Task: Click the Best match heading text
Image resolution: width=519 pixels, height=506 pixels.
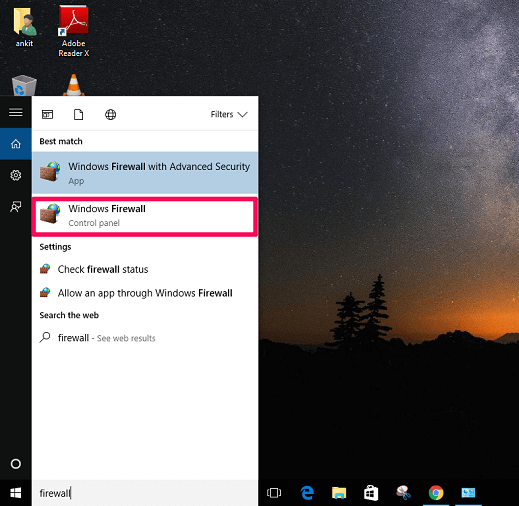Action: 61,141
